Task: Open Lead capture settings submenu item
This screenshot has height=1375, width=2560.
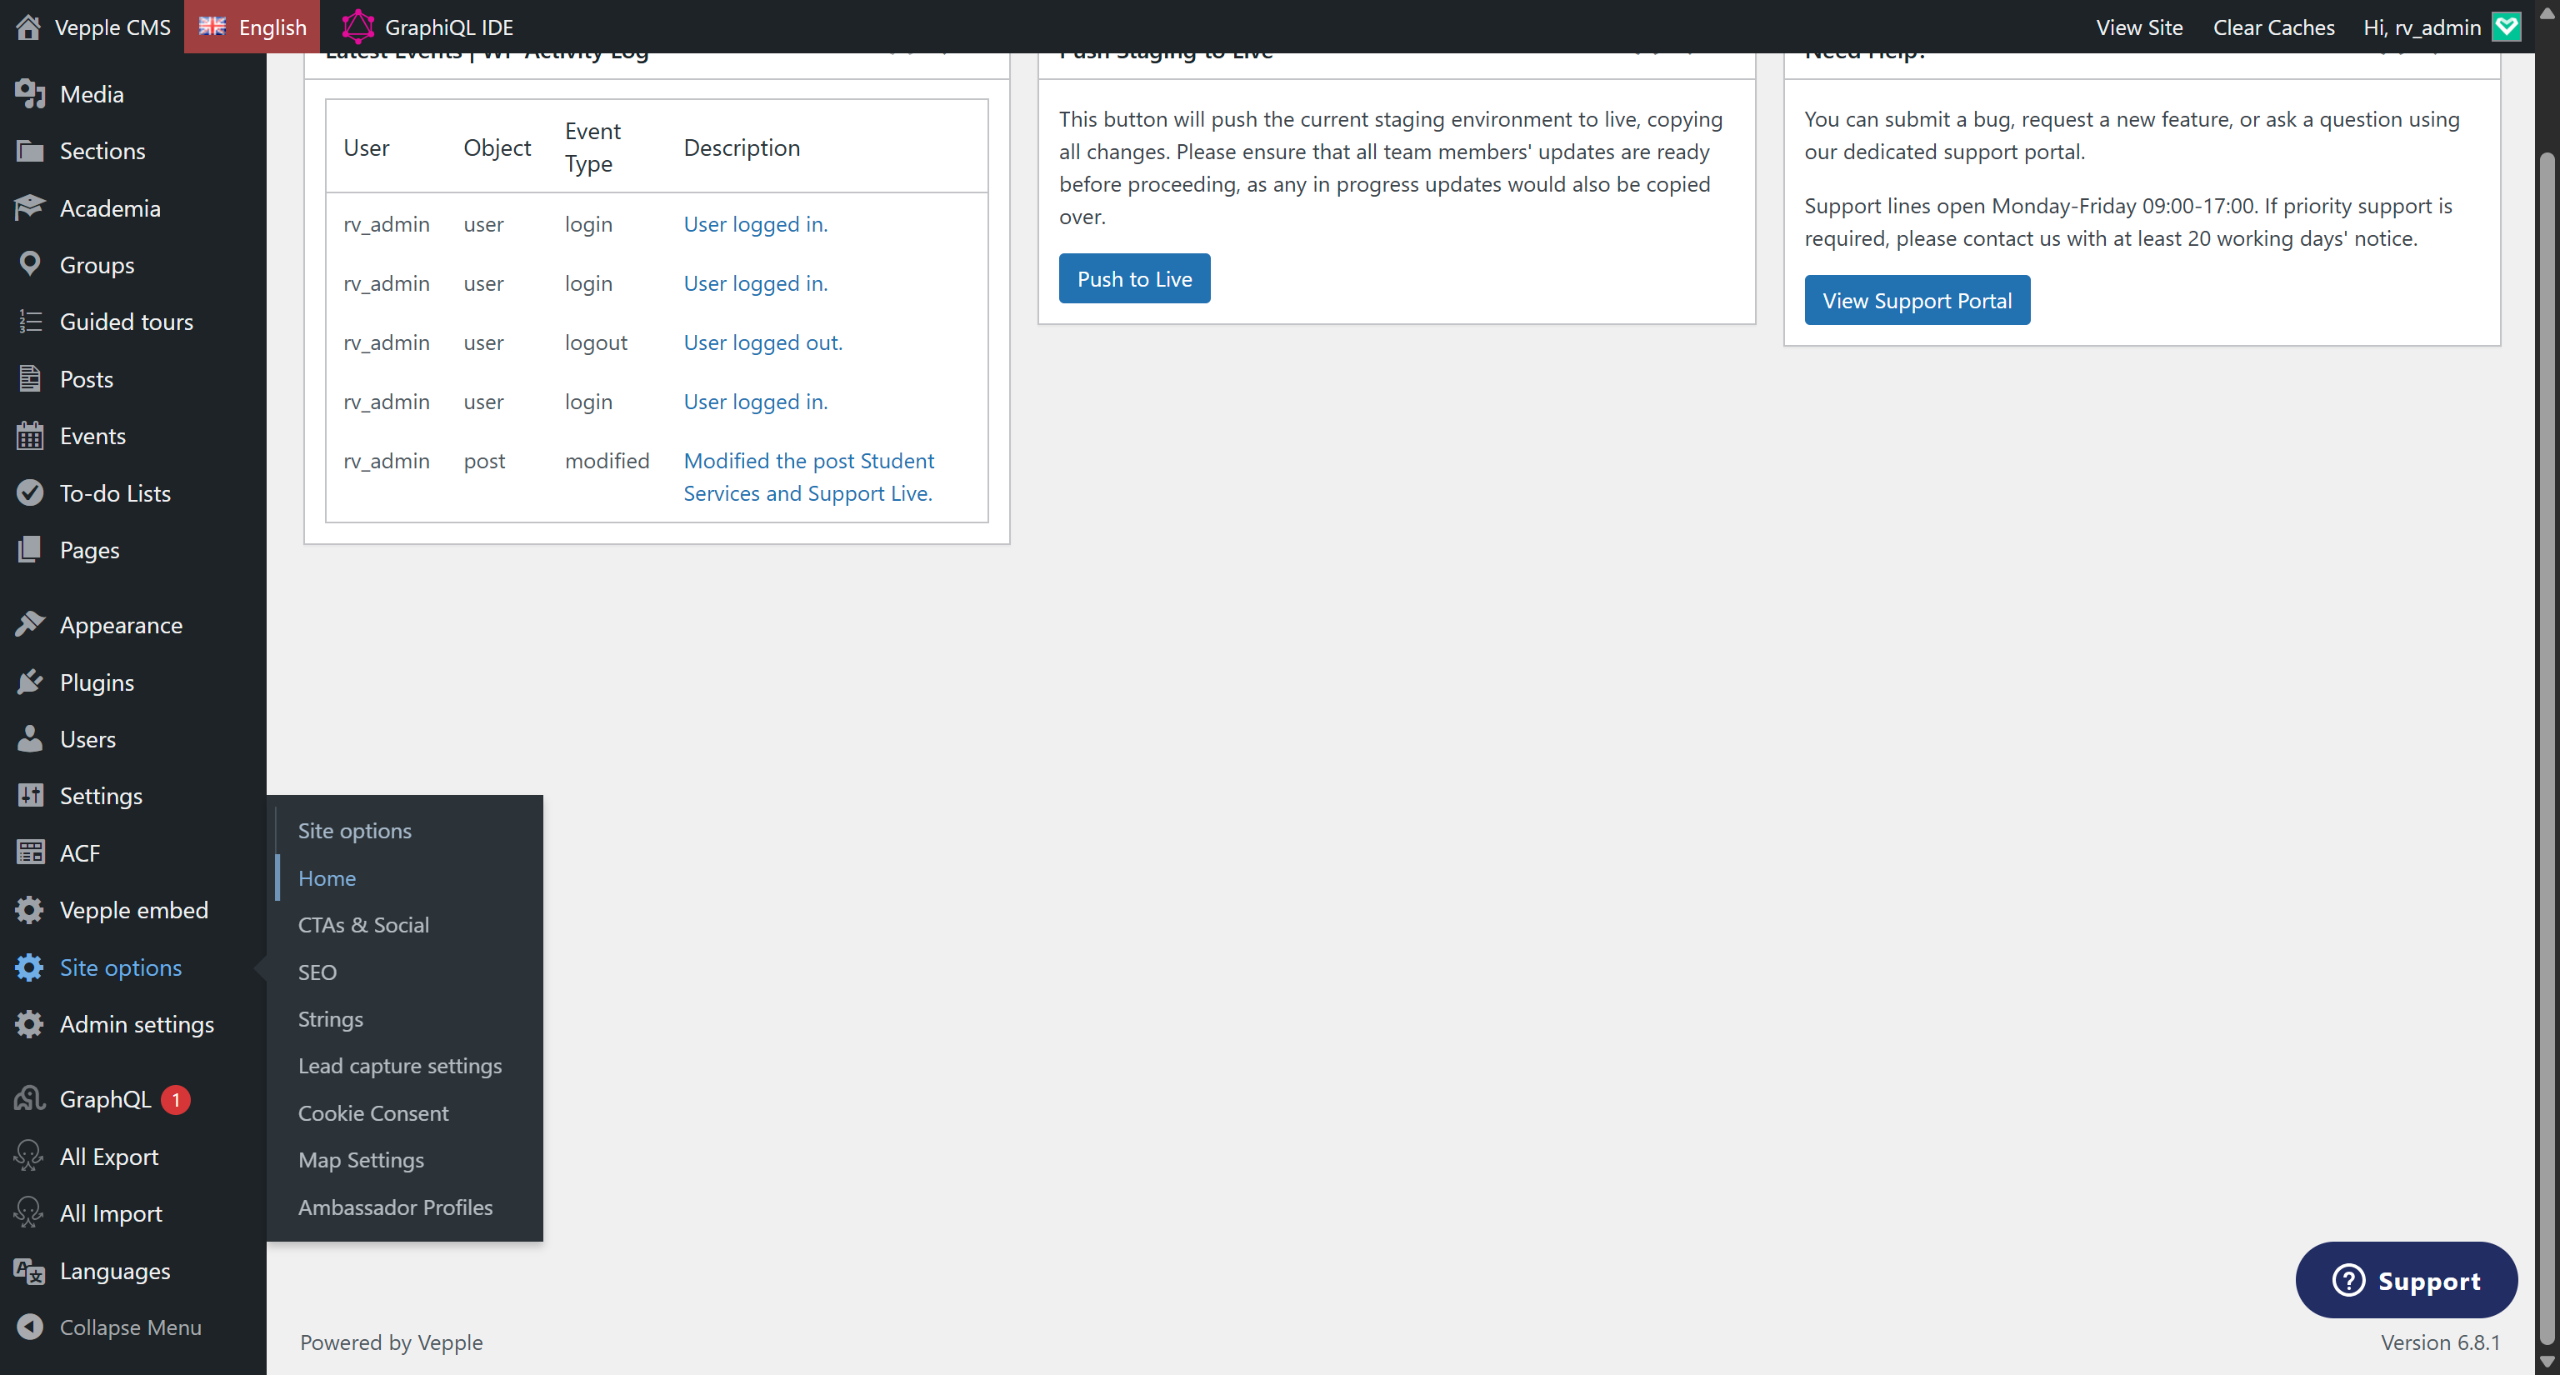Action: pyautogui.click(x=399, y=1066)
